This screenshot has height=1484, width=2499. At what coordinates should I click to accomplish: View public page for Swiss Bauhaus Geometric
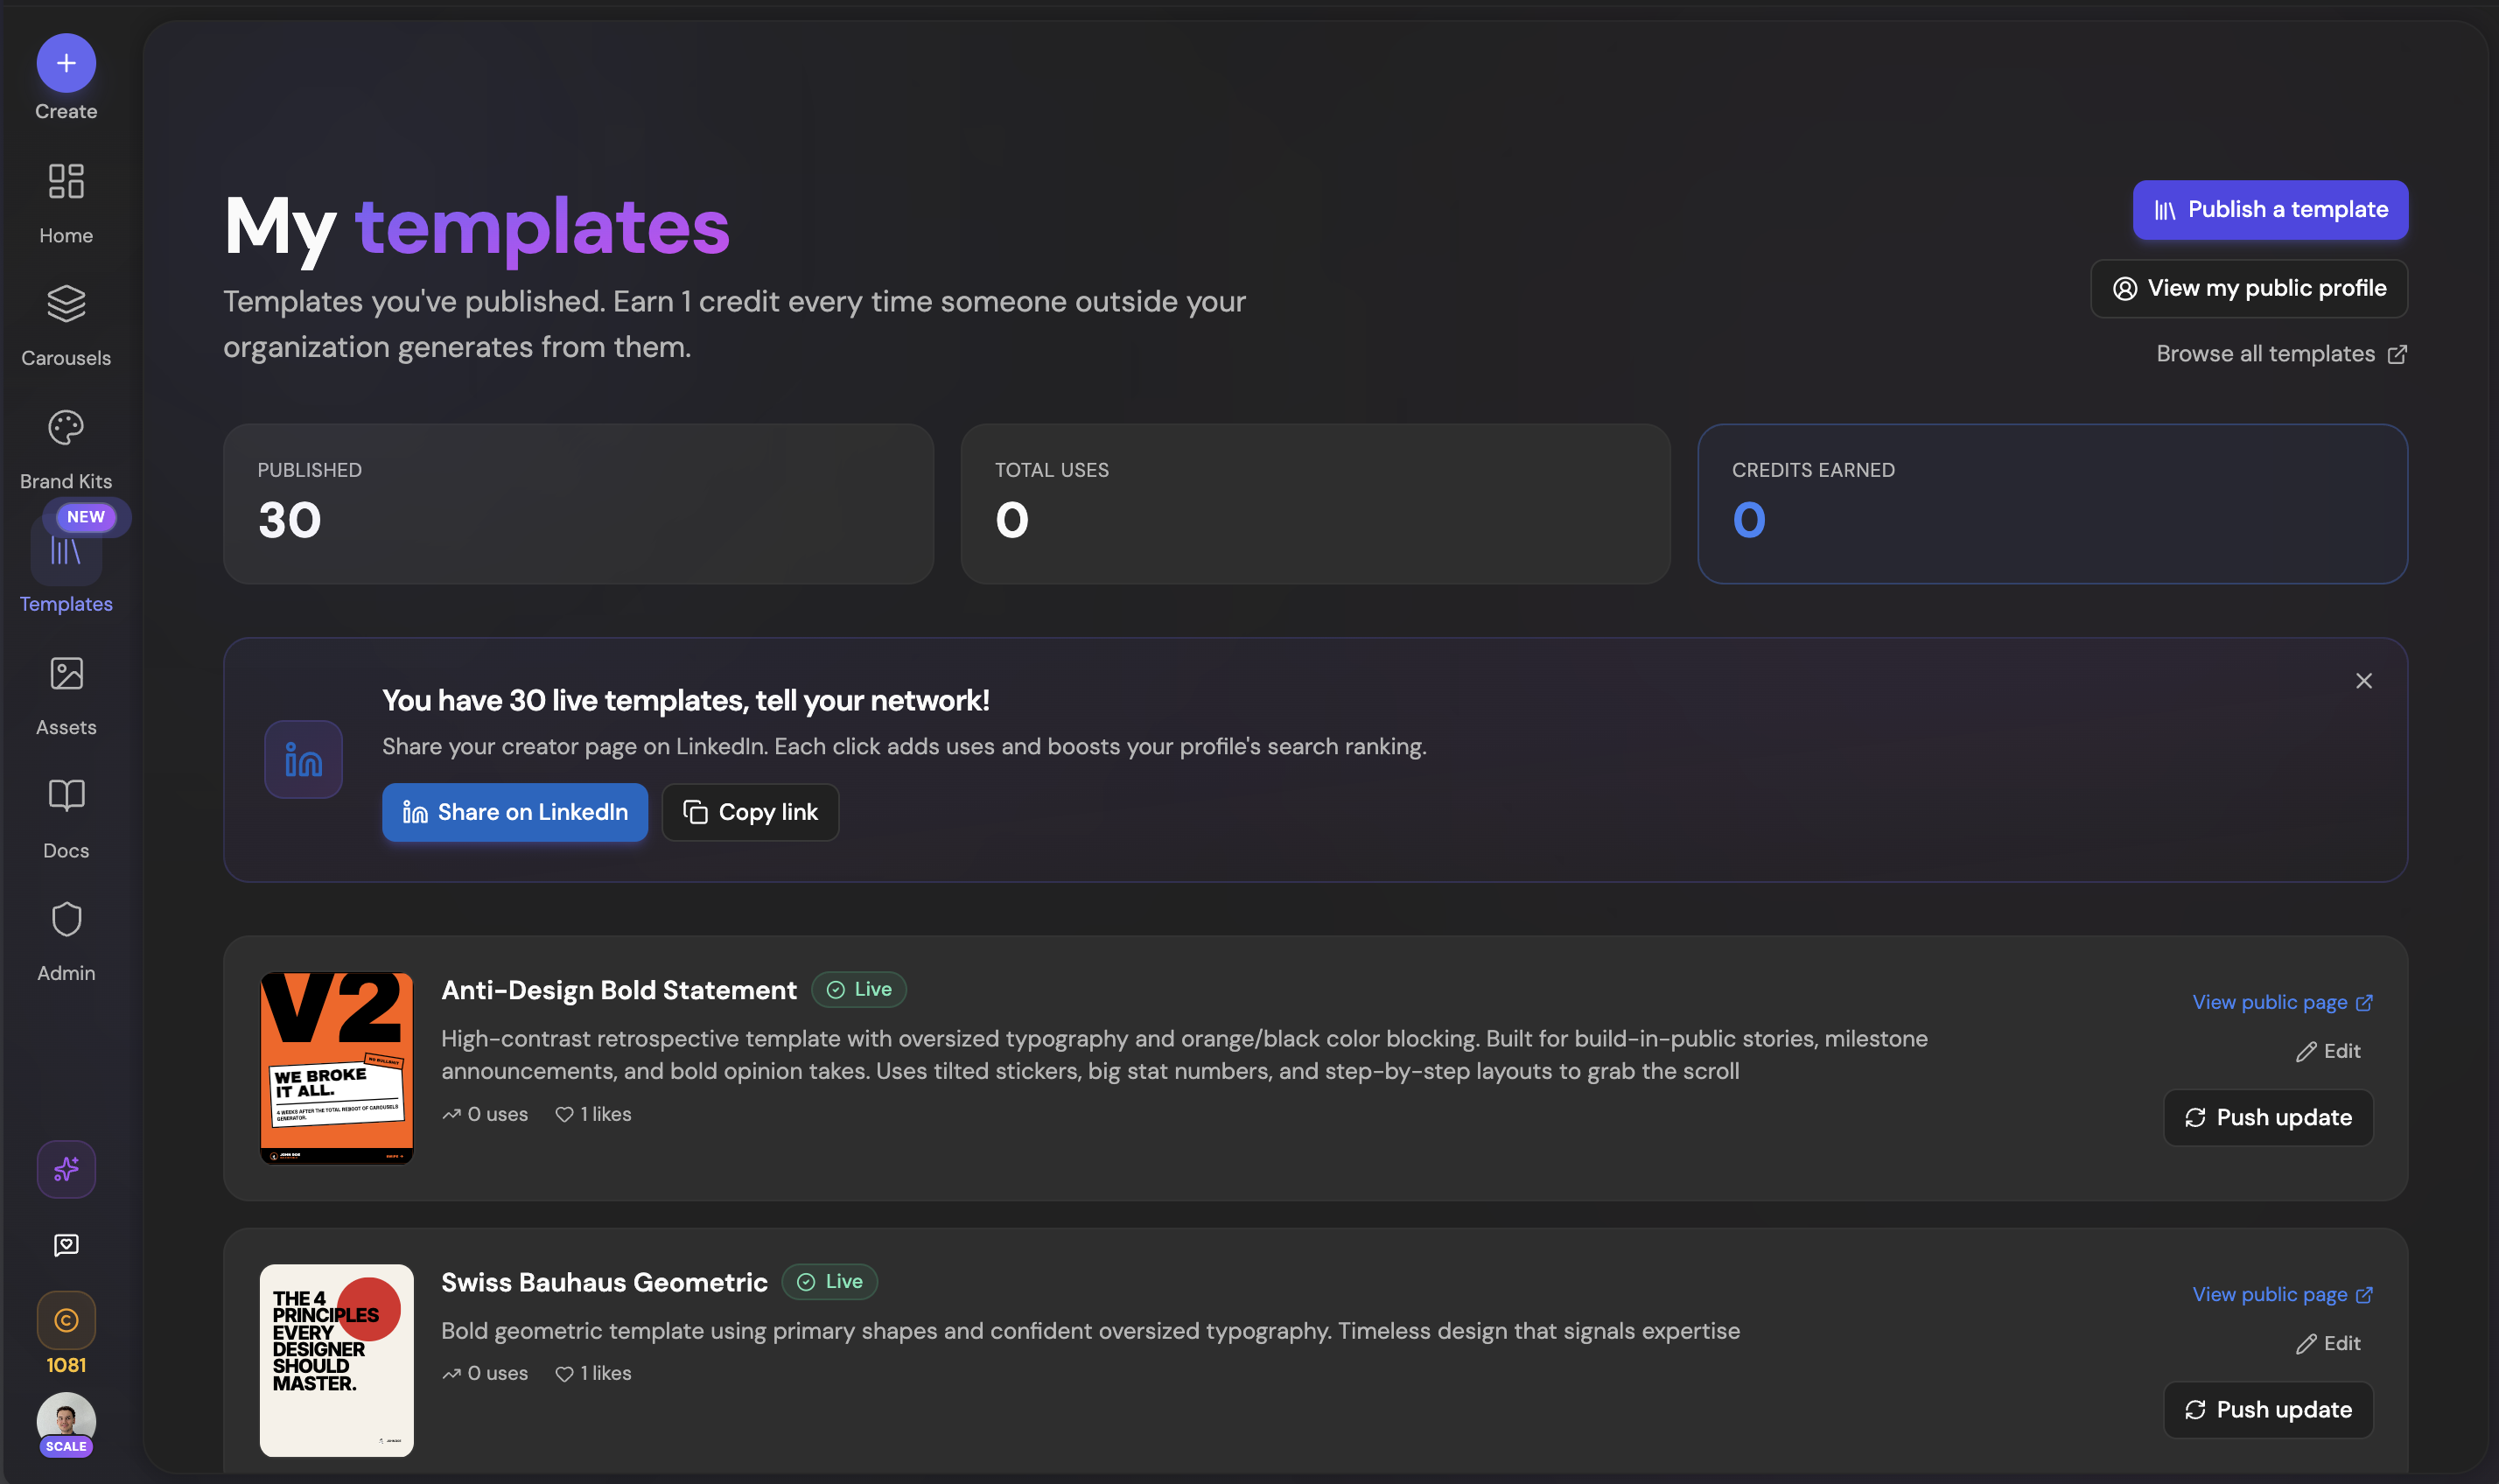pos(2281,1294)
